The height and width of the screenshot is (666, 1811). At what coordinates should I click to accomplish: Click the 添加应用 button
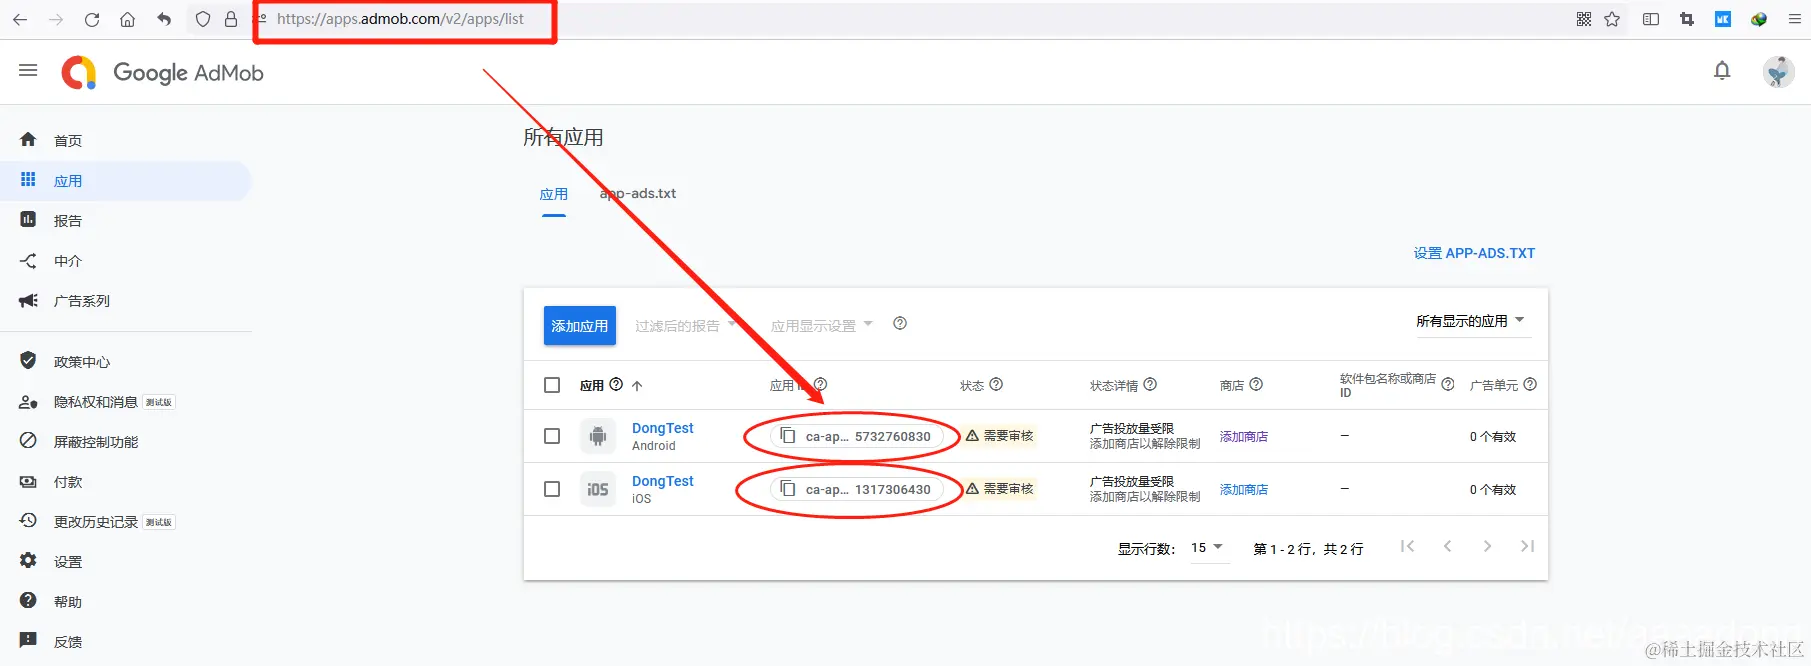tap(580, 326)
